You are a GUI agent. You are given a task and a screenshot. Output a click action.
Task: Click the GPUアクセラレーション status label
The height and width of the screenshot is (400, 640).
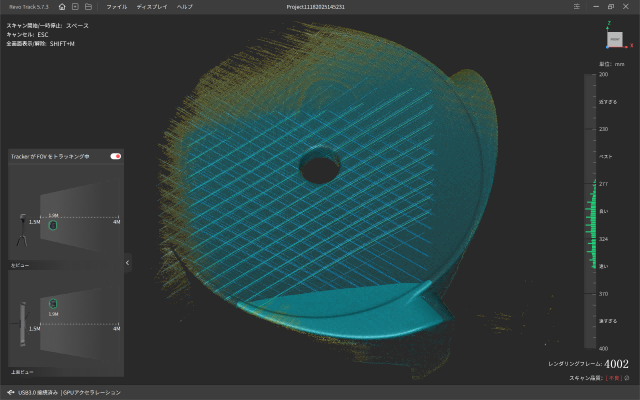tap(91, 392)
